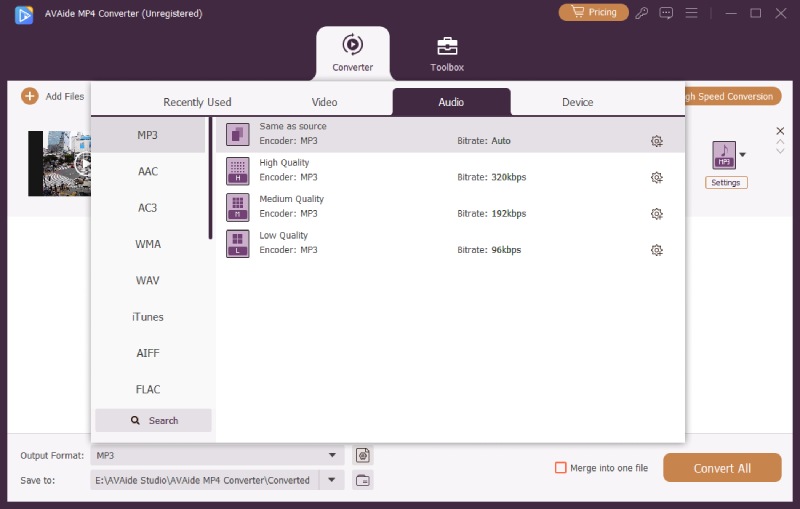Expand the Output Format dropdown
This screenshot has height=509, width=800.
pos(332,455)
